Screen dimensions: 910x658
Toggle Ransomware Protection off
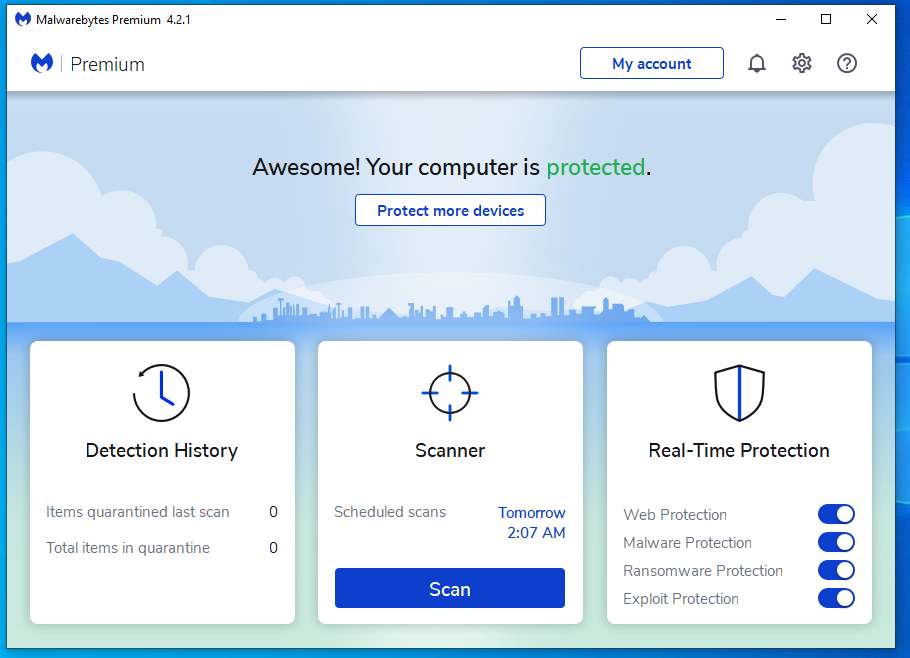(x=836, y=570)
